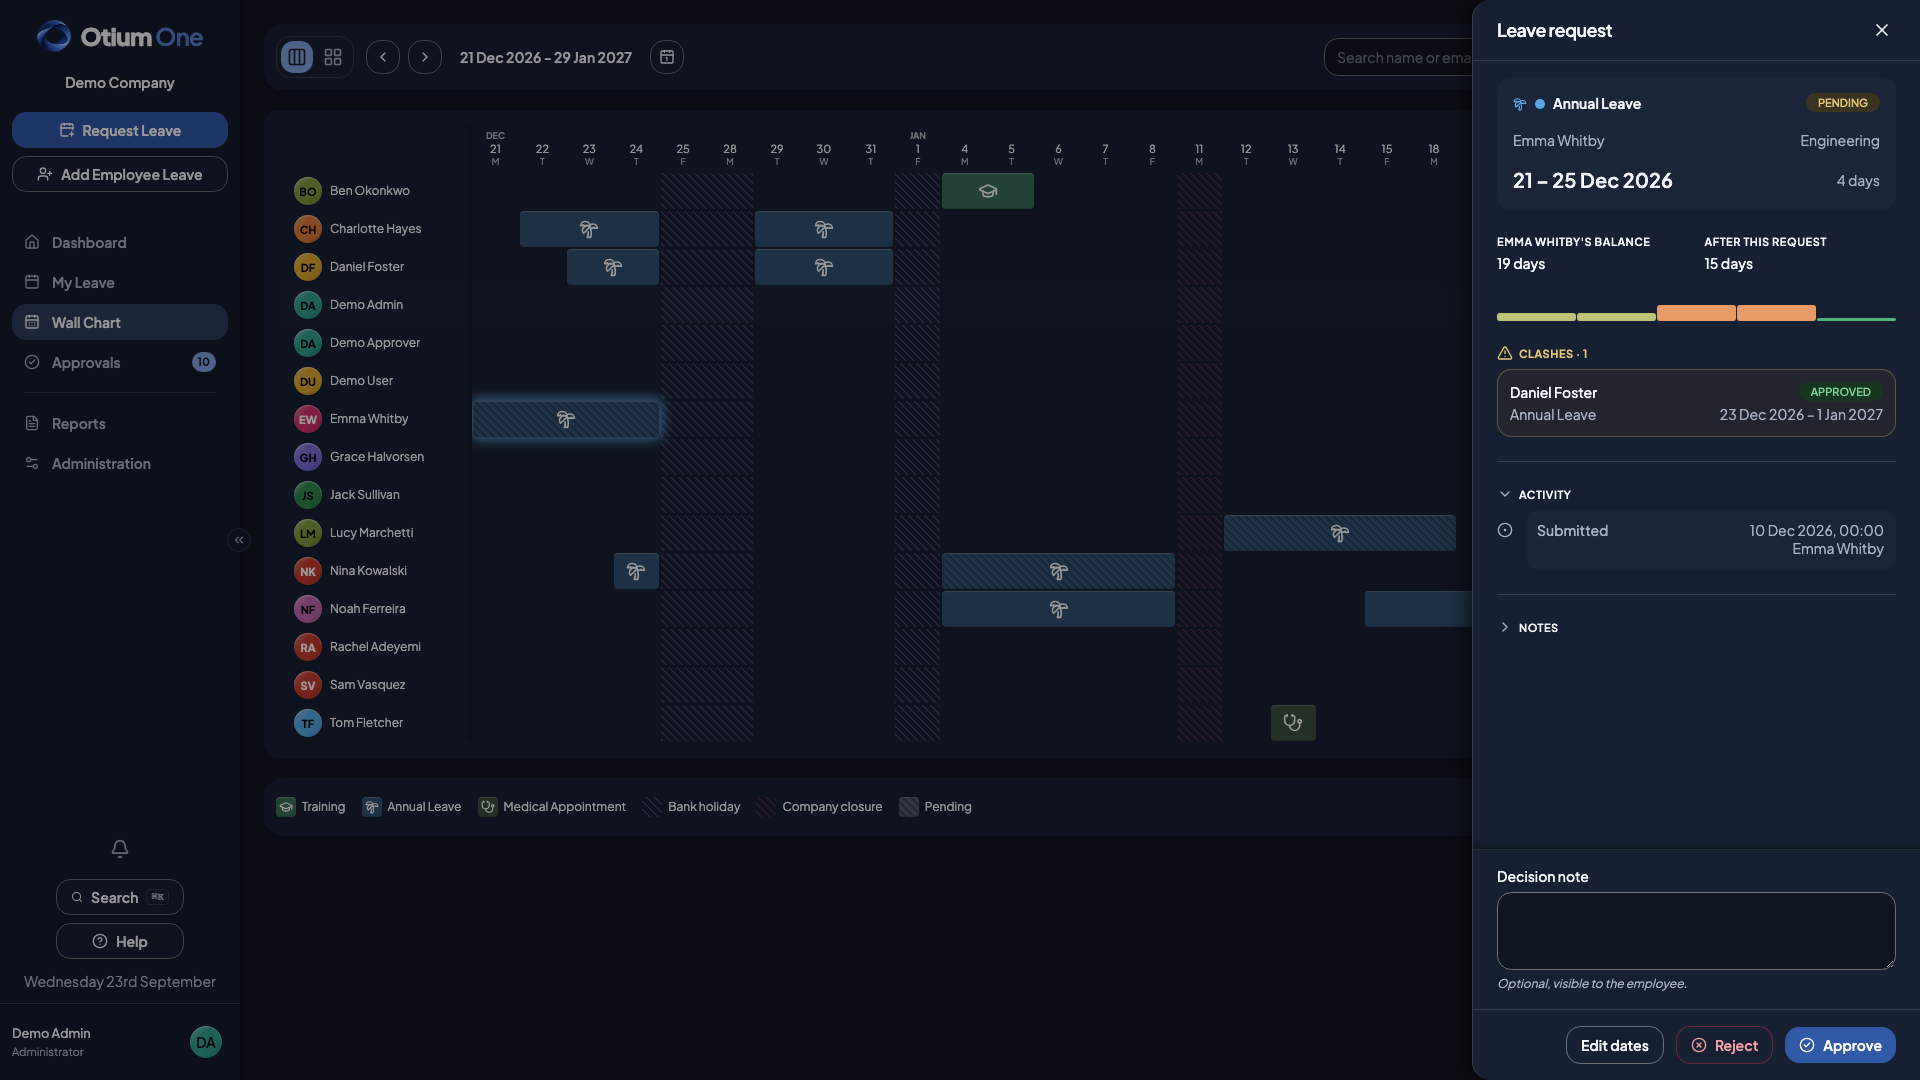
Task: Click the Medical Appointment legend icon
Action: coord(488,807)
